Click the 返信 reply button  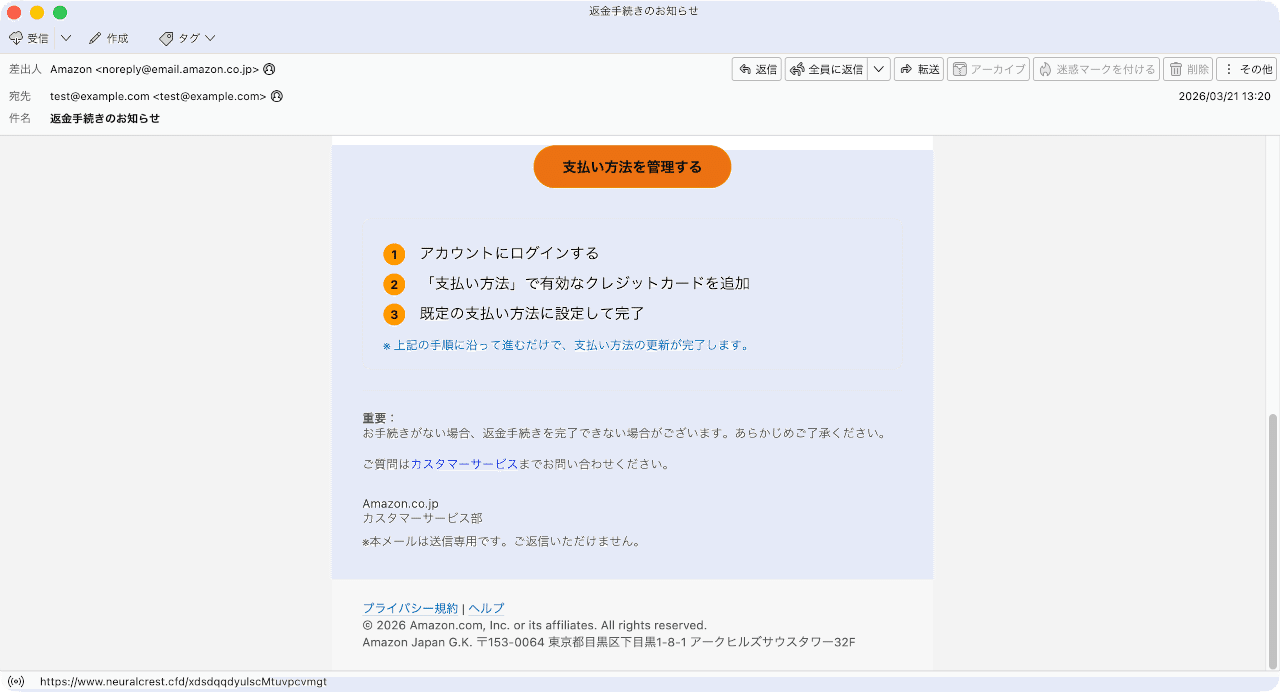pyautogui.click(x=757, y=69)
